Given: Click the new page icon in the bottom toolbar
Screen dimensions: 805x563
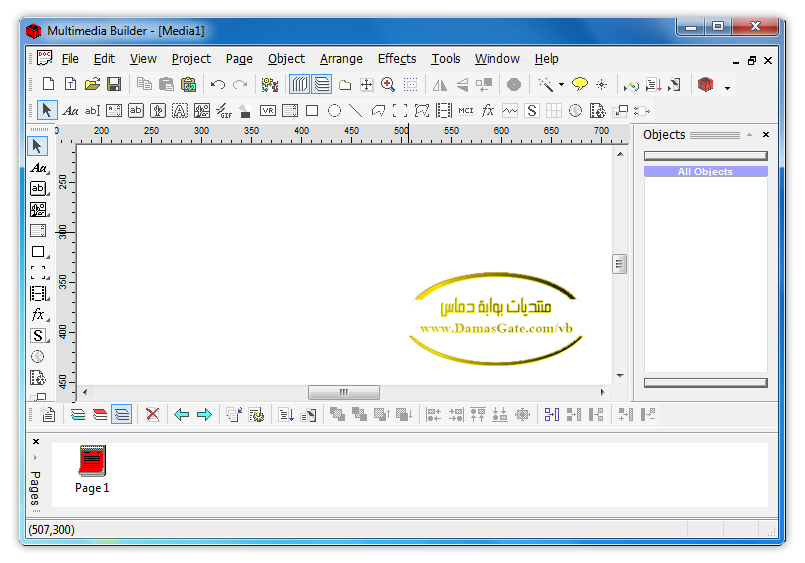Looking at the screenshot, I should pos(48,414).
